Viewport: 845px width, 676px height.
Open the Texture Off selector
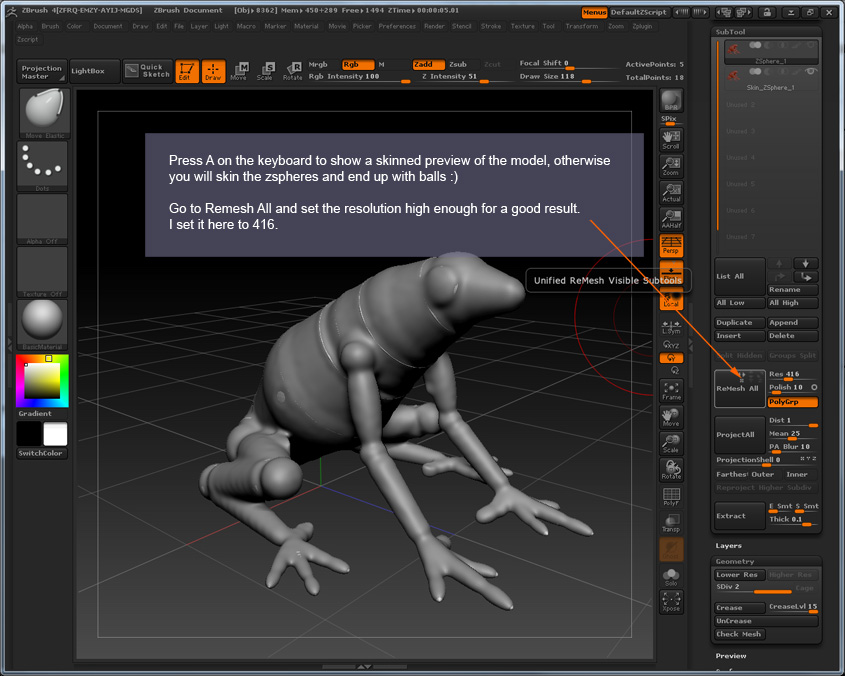(42, 272)
